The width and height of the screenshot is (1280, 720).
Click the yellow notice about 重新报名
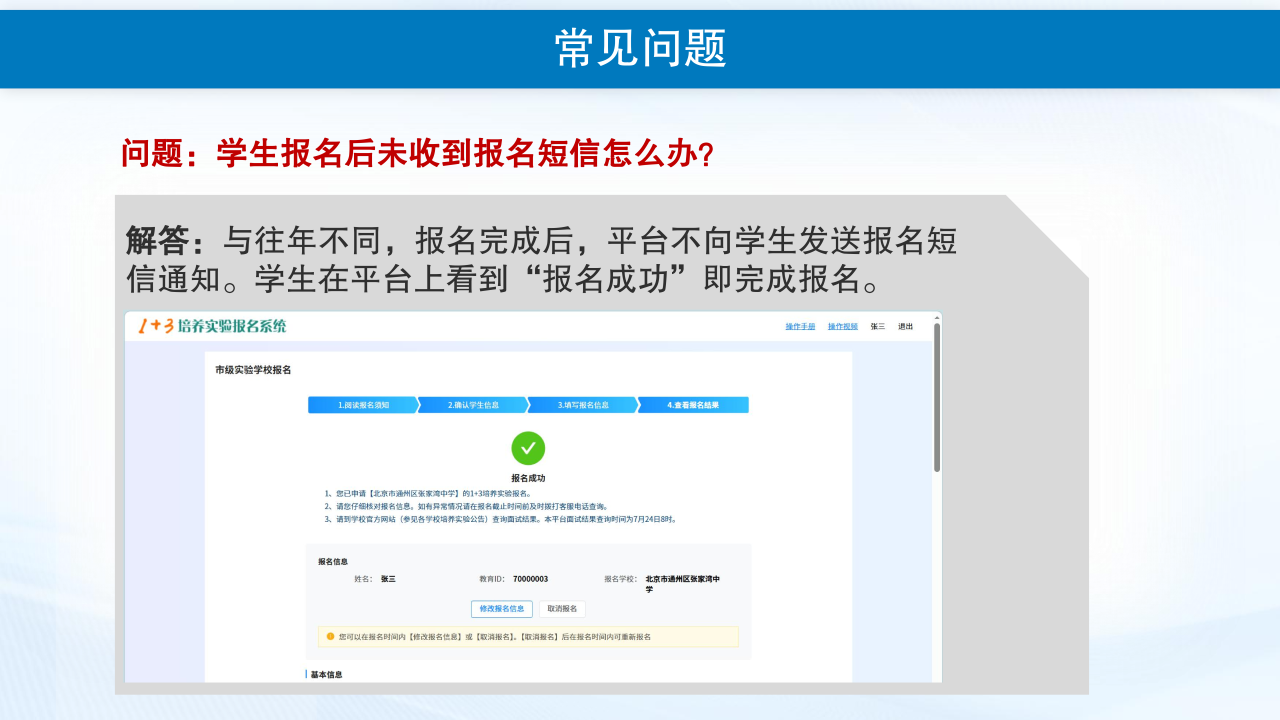tap(528, 637)
